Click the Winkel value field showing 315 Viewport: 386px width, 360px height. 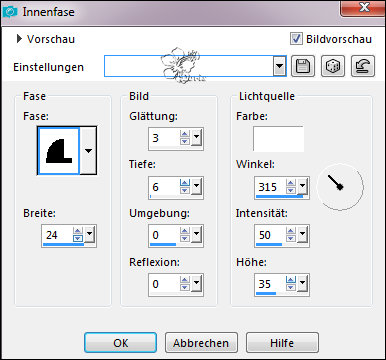point(270,187)
